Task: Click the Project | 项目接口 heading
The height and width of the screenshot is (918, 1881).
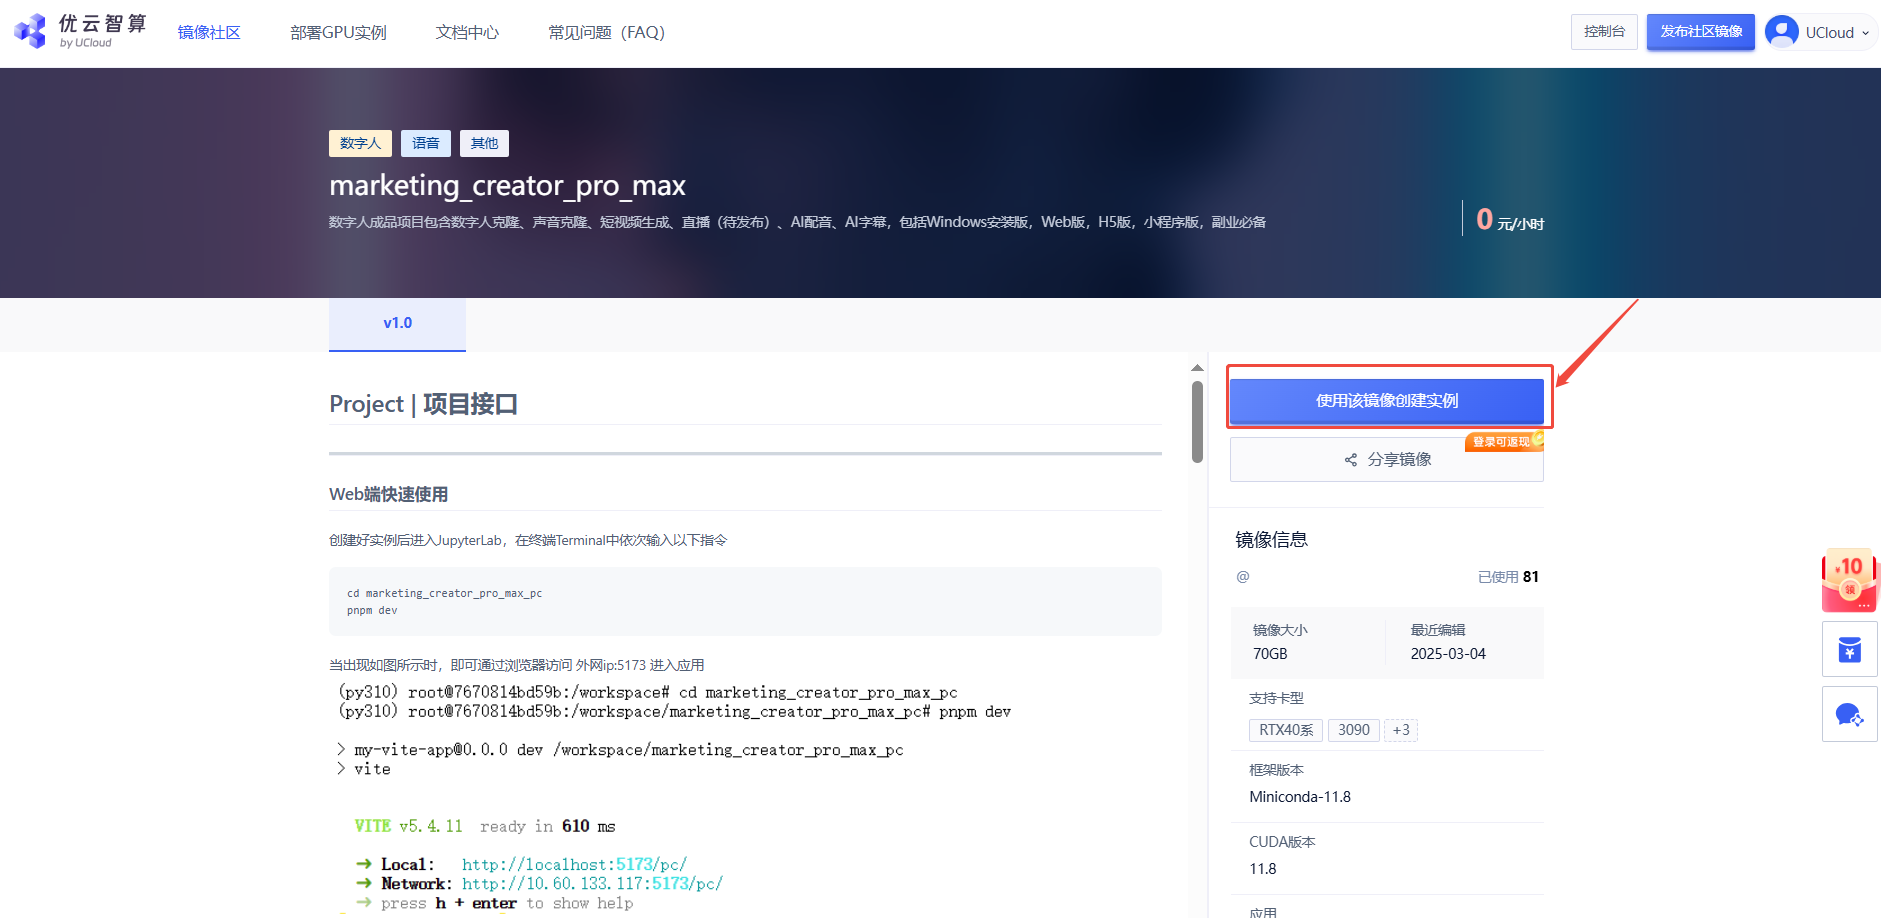Action: (423, 404)
